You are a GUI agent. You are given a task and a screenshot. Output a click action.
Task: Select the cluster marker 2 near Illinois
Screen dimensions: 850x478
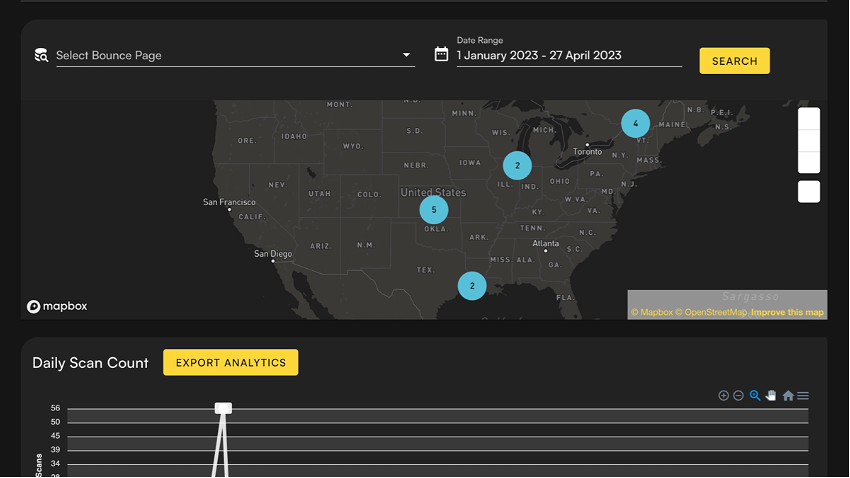(517, 166)
